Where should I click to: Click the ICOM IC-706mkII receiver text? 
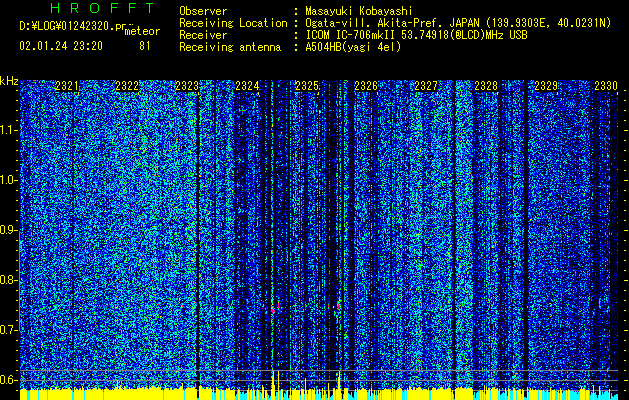[x=416, y=35]
